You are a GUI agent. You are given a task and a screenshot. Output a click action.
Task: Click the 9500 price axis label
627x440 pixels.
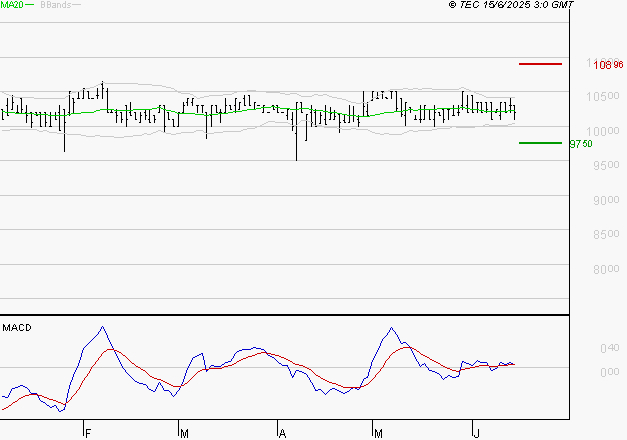[x=602, y=166]
